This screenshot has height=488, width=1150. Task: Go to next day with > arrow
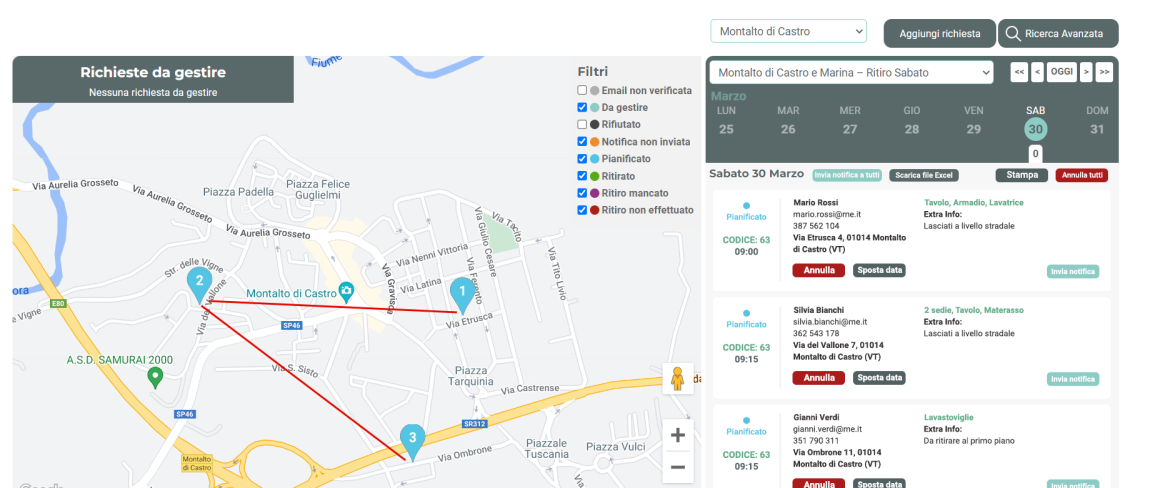click(1085, 72)
